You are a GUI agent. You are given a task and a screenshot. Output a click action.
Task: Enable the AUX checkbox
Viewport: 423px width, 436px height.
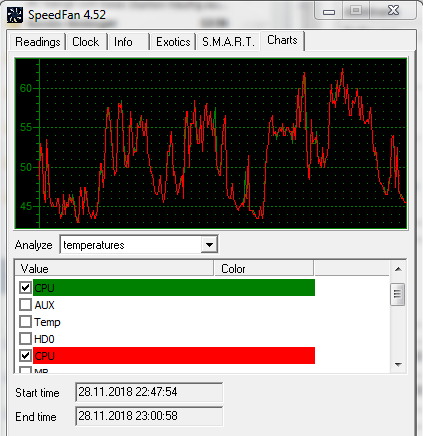[26, 305]
